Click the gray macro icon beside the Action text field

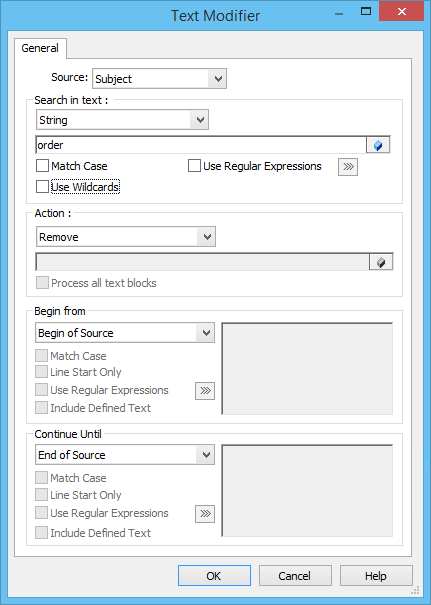(381, 262)
